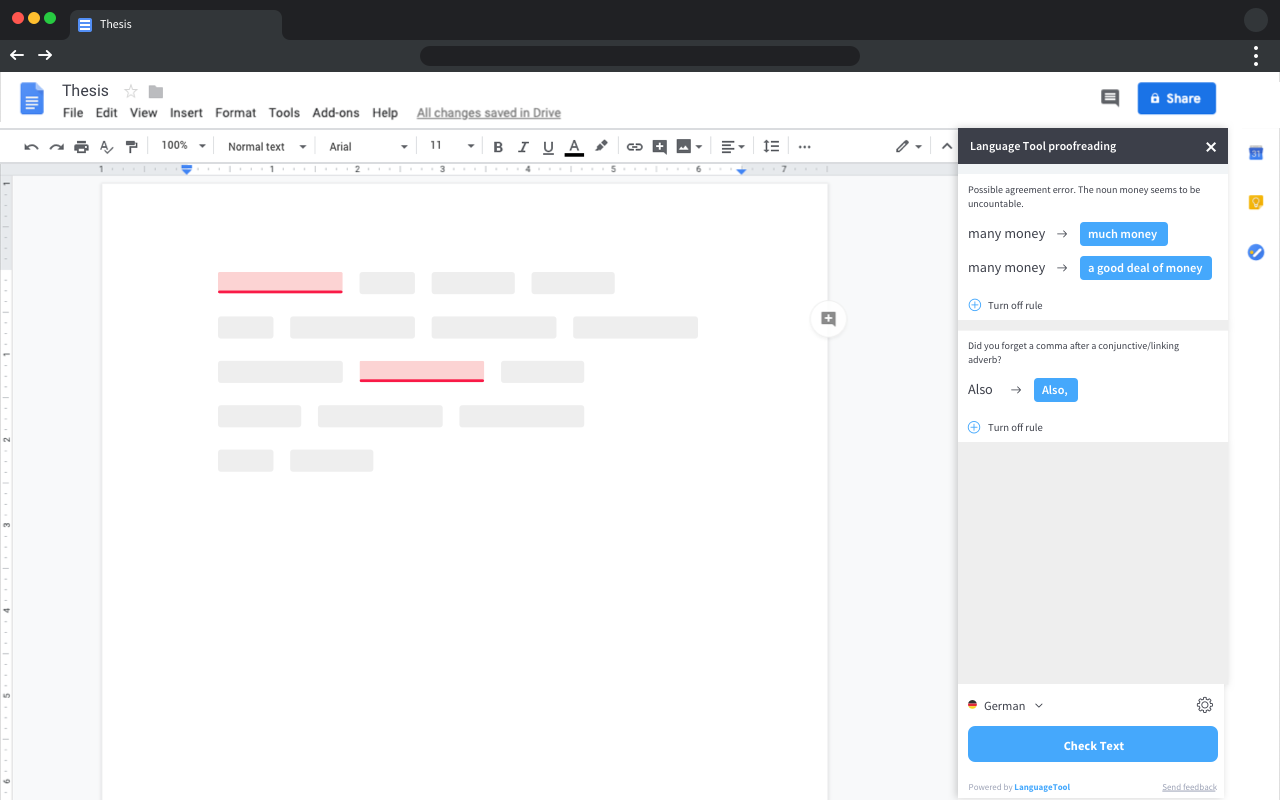
Task: Open the Arial font dropdown
Action: pyautogui.click(x=368, y=147)
